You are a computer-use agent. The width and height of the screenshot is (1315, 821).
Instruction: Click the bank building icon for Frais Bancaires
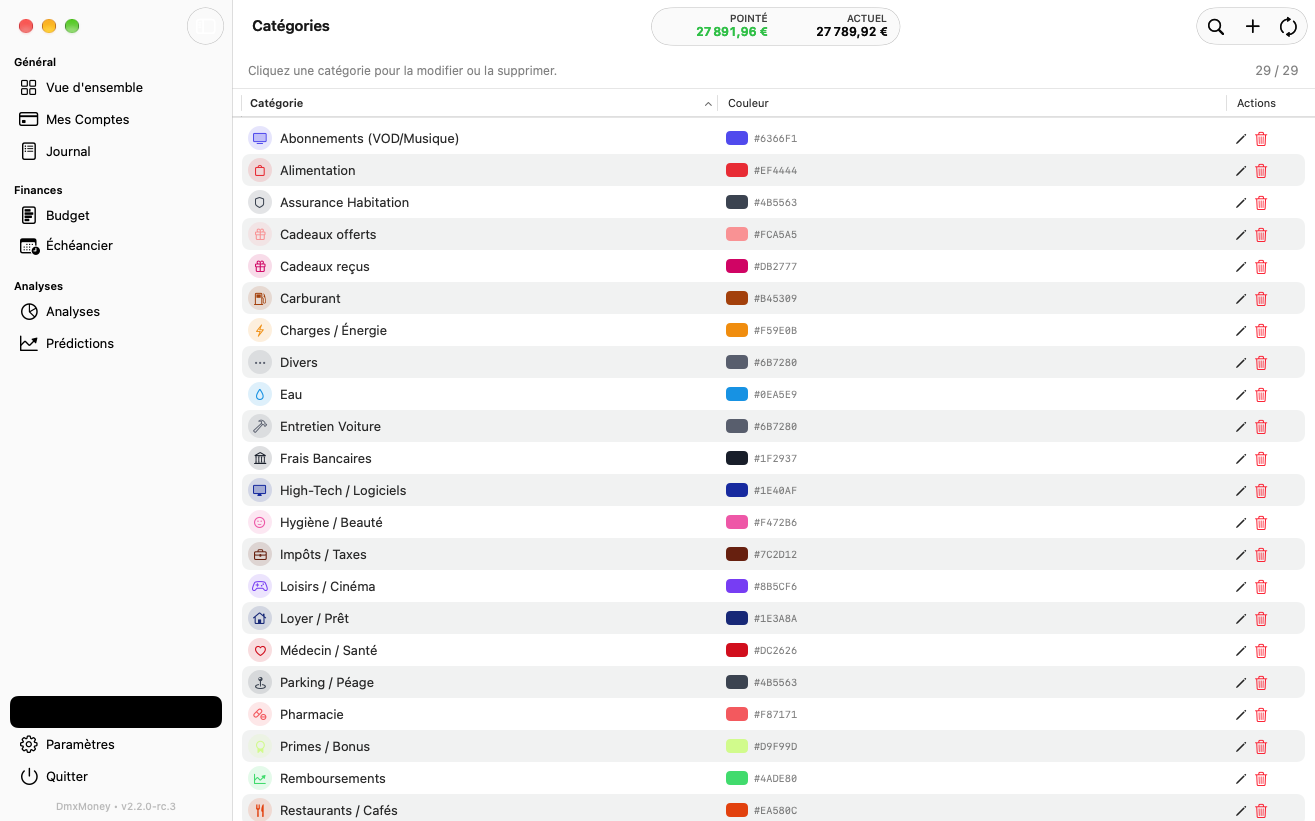pos(260,458)
